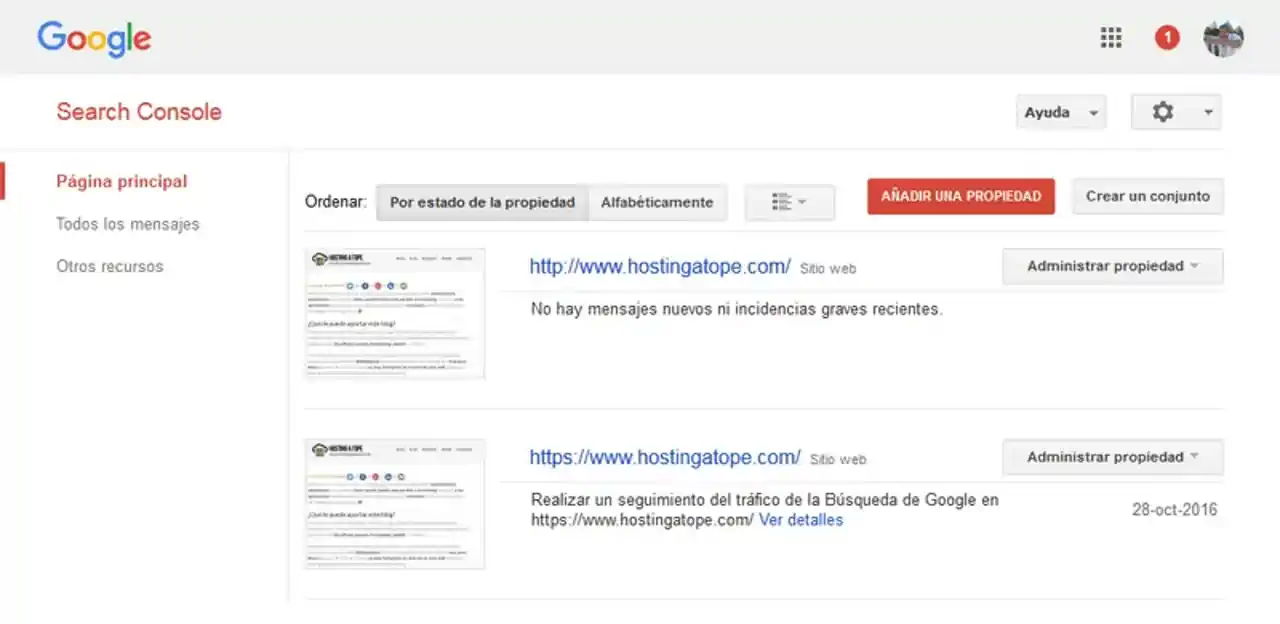Open the http://www.hostingatope.com/ property link

pyautogui.click(x=660, y=266)
